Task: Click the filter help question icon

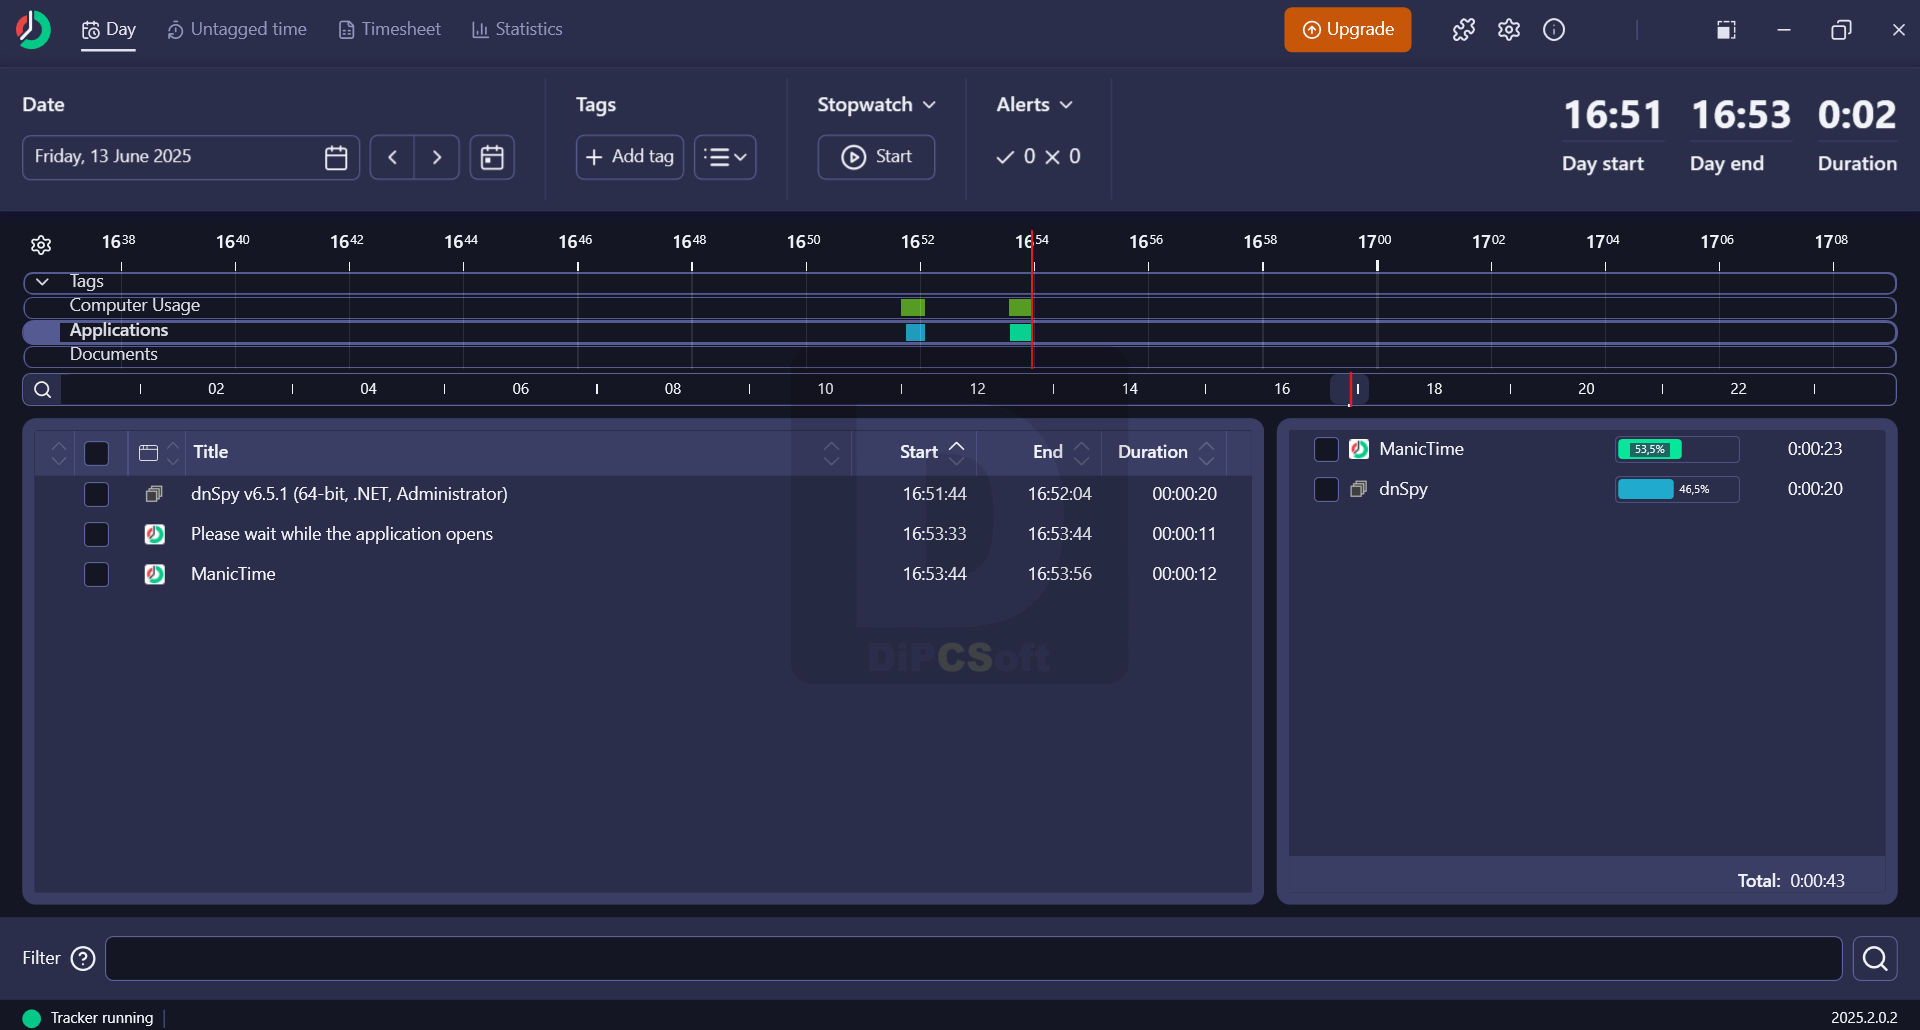Action: coord(83,958)
